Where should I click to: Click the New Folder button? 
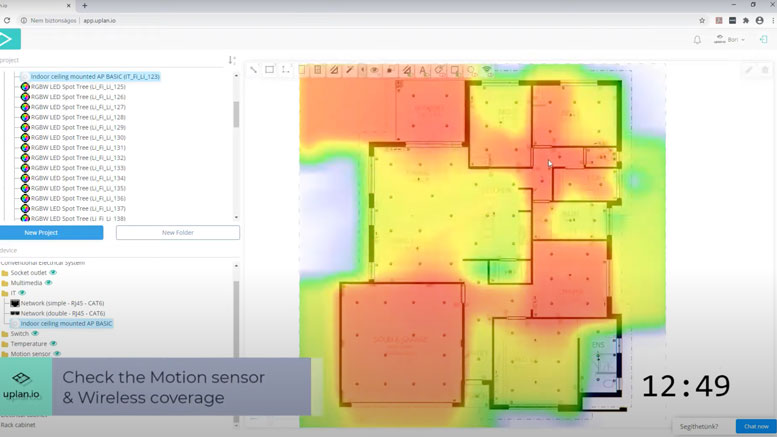pyautogui.click(x=177, y=232)
